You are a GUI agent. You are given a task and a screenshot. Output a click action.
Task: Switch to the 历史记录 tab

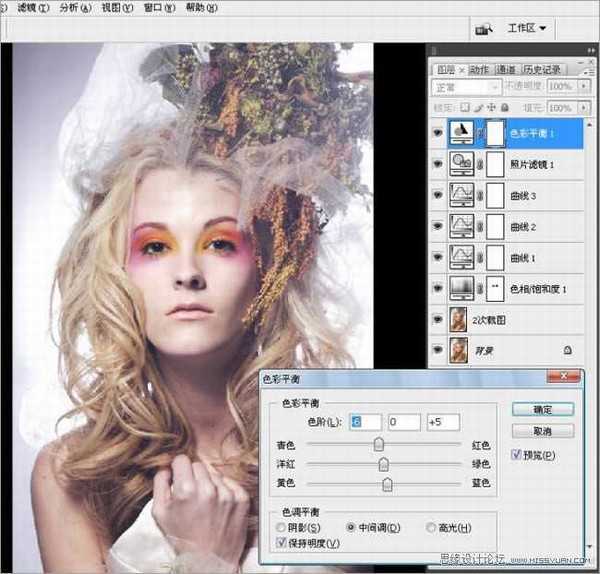point(548,69)
